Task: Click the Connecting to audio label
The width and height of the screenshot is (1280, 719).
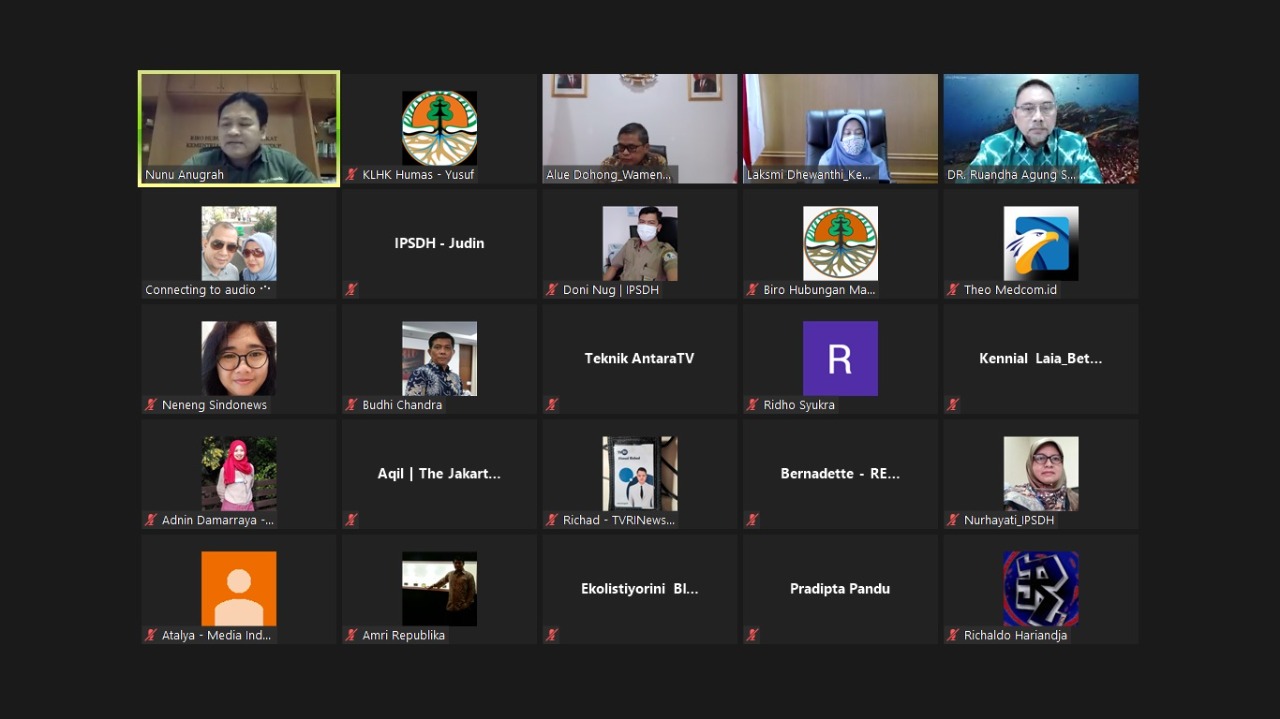Action: 207,290
